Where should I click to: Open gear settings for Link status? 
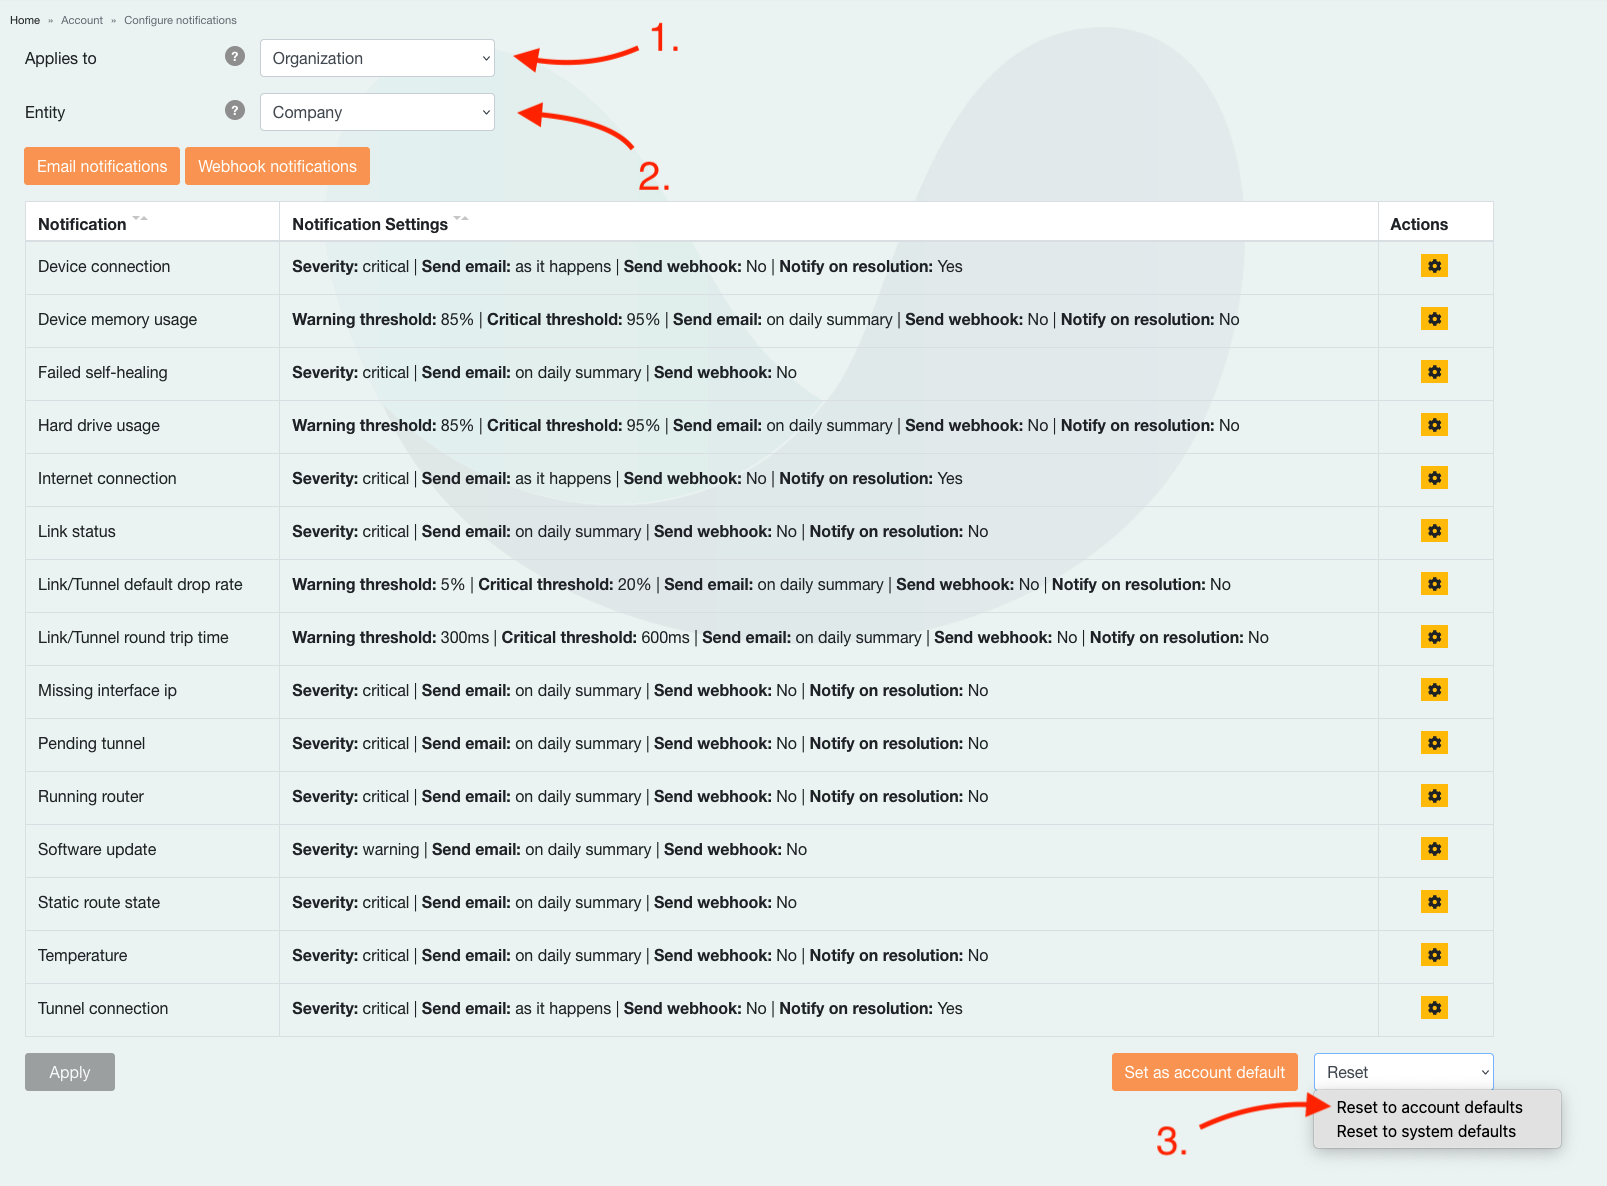(x=1434, y=531)
